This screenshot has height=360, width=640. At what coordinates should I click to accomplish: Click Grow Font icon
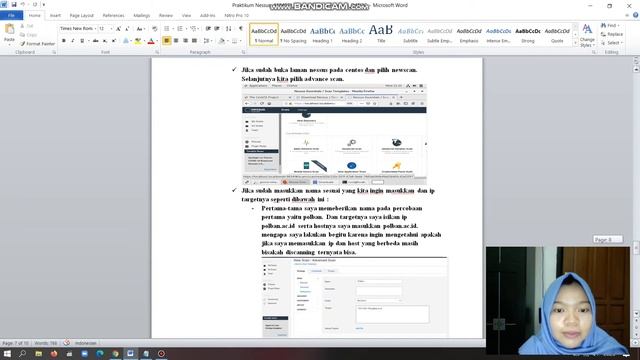pyautogui.click(x=118, y=29)
